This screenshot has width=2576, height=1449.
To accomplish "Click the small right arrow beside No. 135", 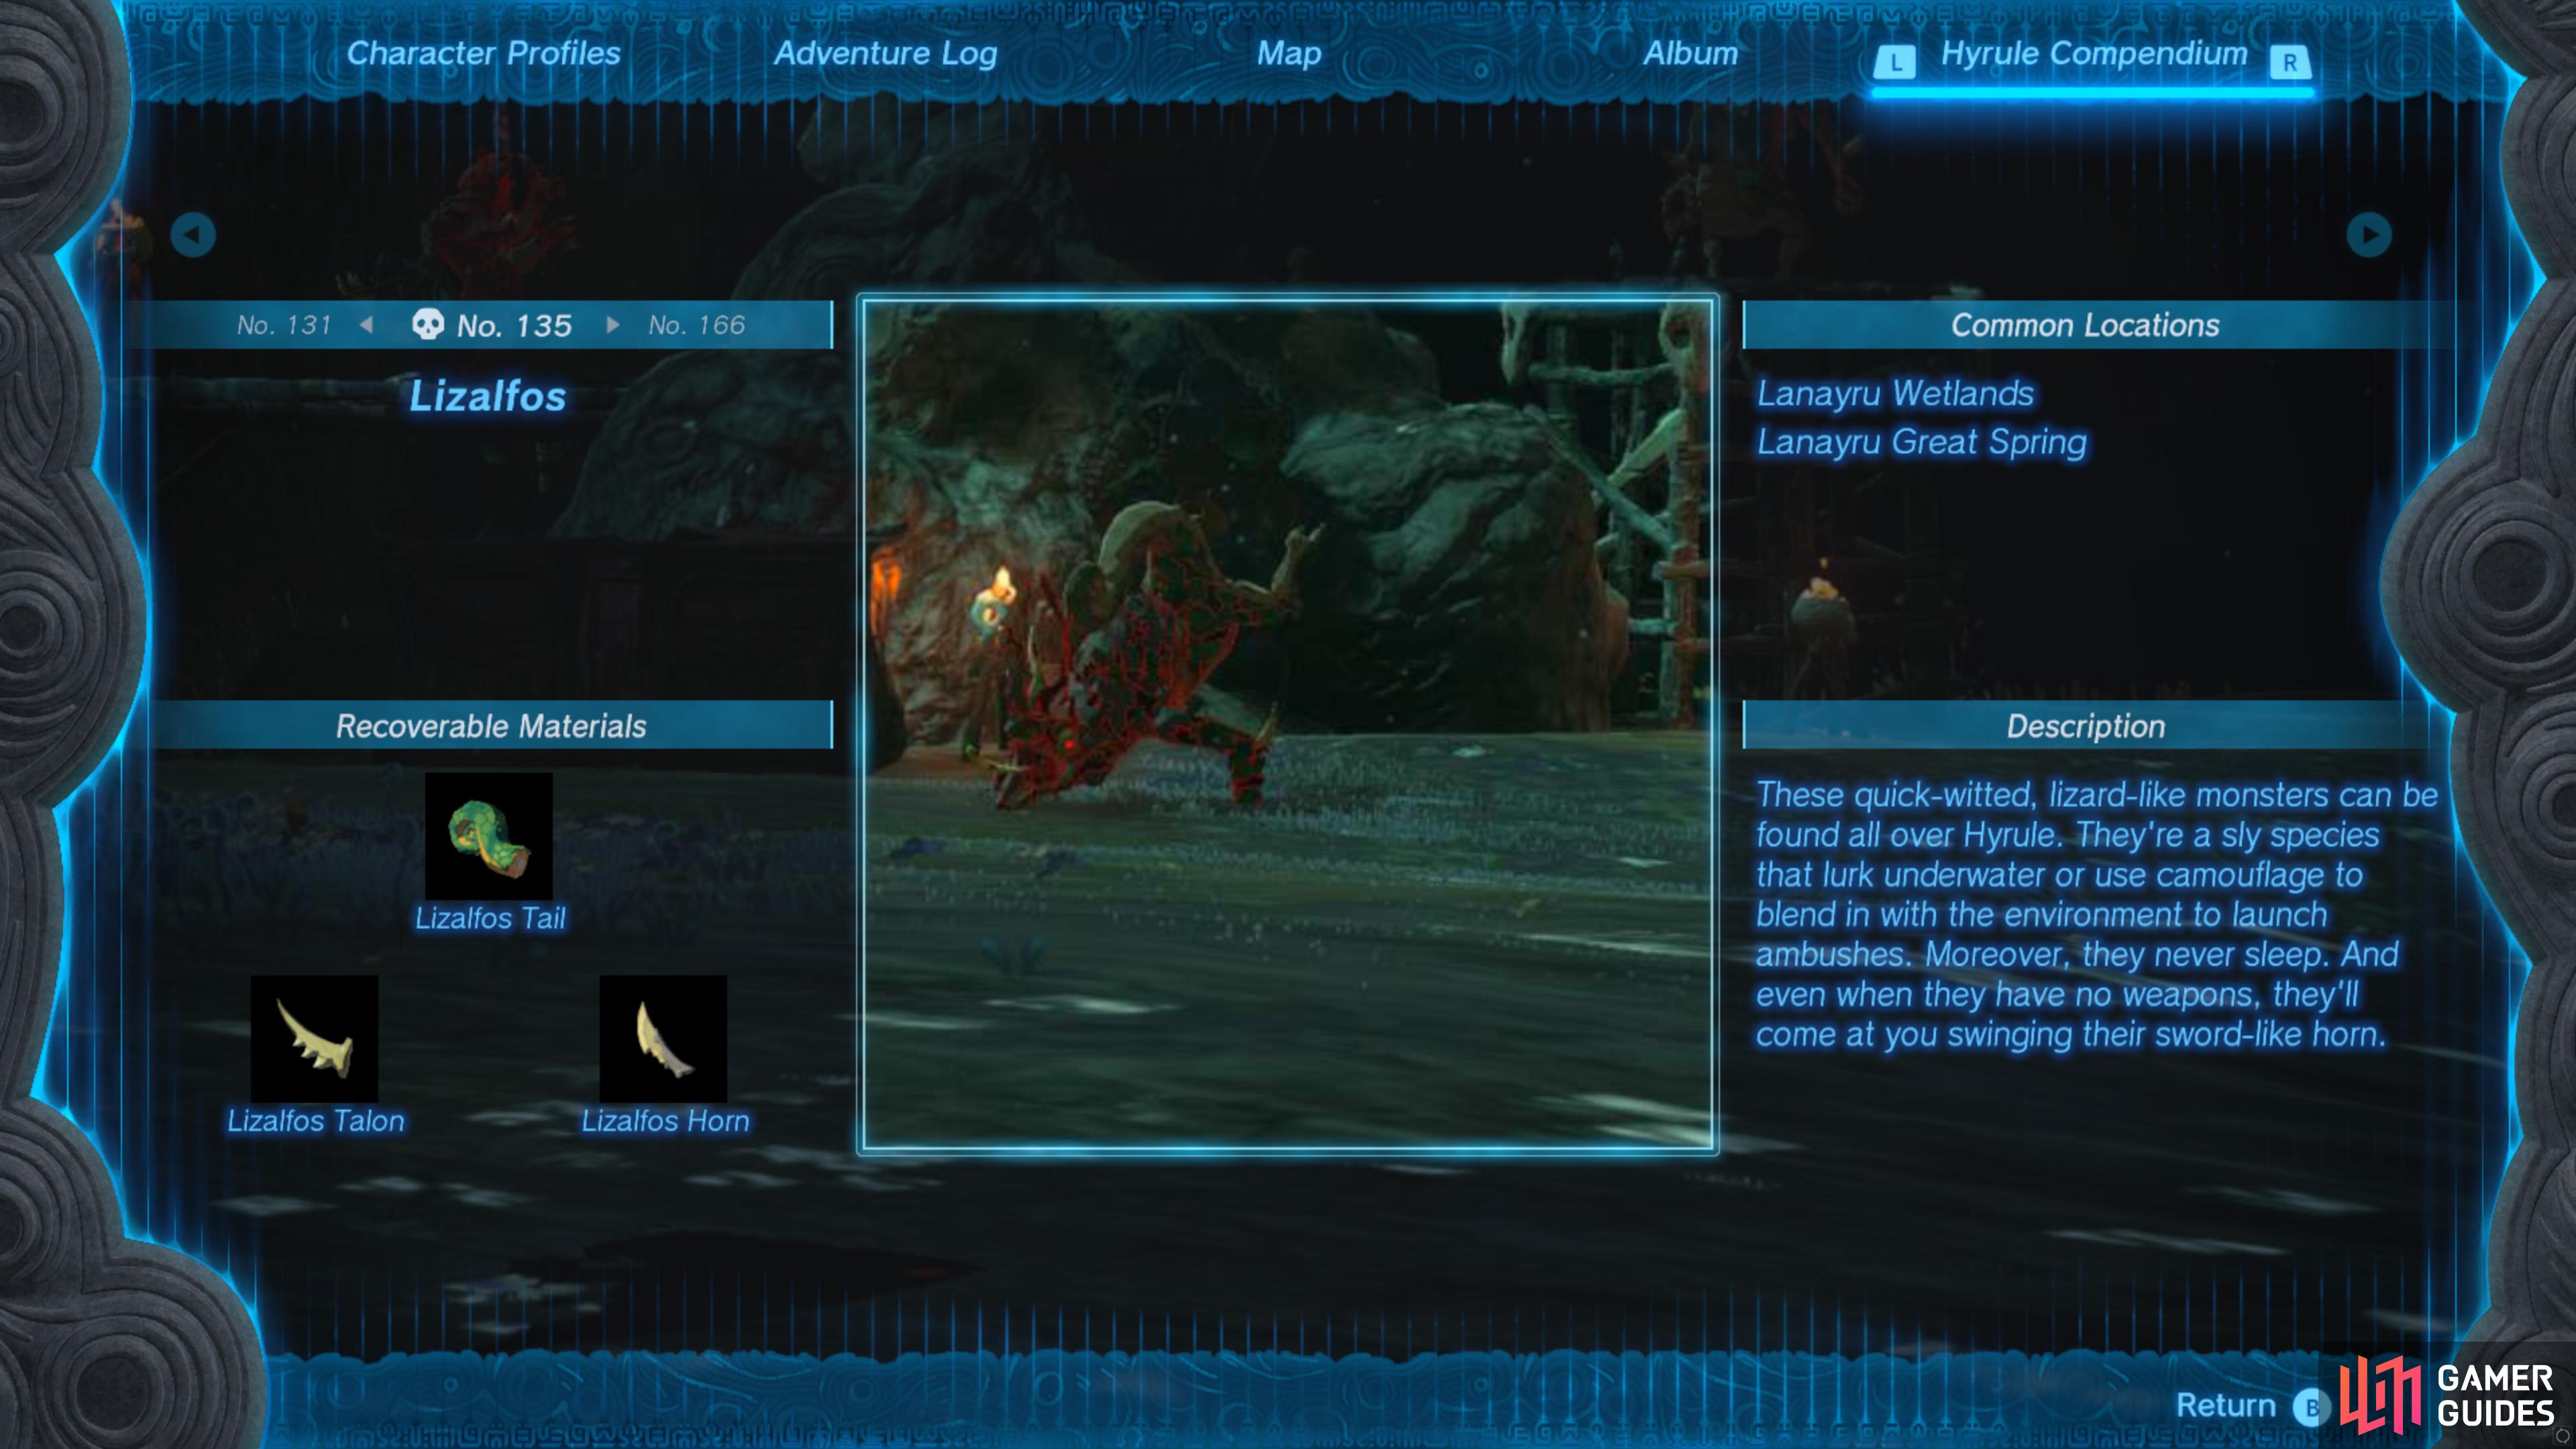I will tap(613, 325).
